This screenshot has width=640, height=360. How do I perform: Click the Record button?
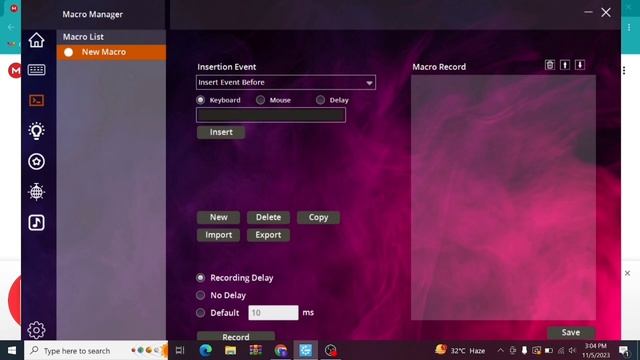tap(236, 336)
